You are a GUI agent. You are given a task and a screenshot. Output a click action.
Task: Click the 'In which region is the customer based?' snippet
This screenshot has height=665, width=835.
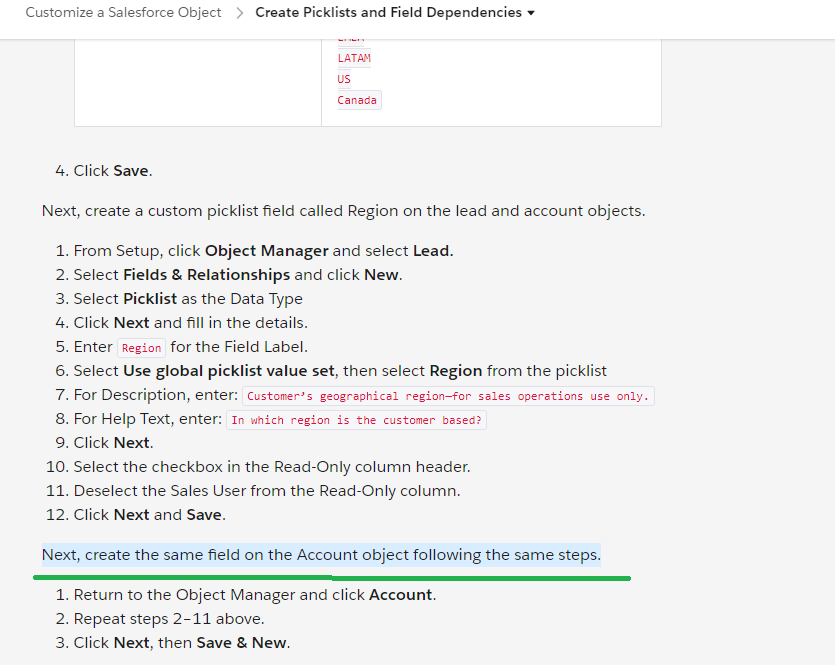(356, 420)
